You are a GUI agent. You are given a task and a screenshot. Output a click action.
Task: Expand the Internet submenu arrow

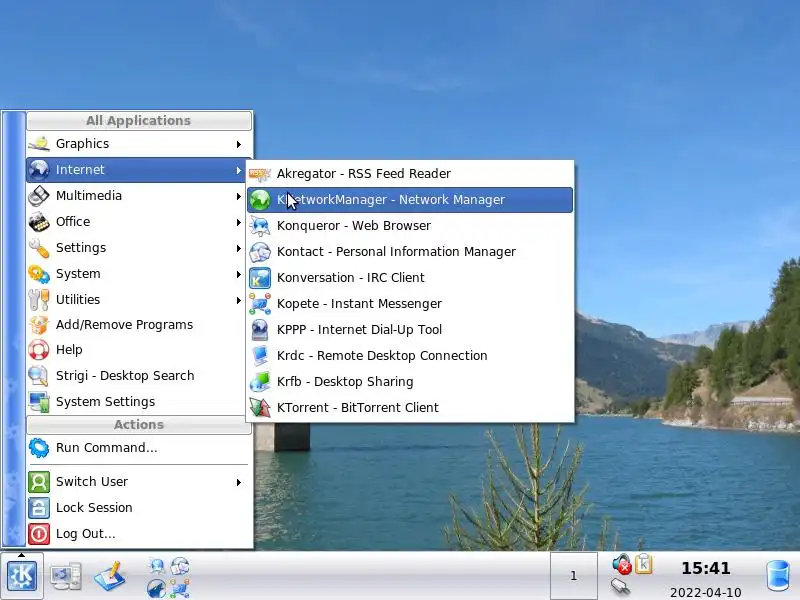pos(238,170)
